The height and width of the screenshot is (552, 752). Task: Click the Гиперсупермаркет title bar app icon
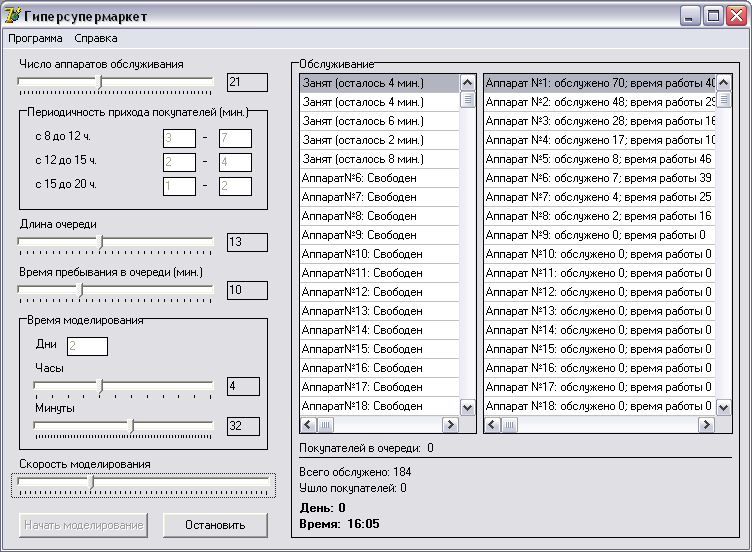pos(12,15)
